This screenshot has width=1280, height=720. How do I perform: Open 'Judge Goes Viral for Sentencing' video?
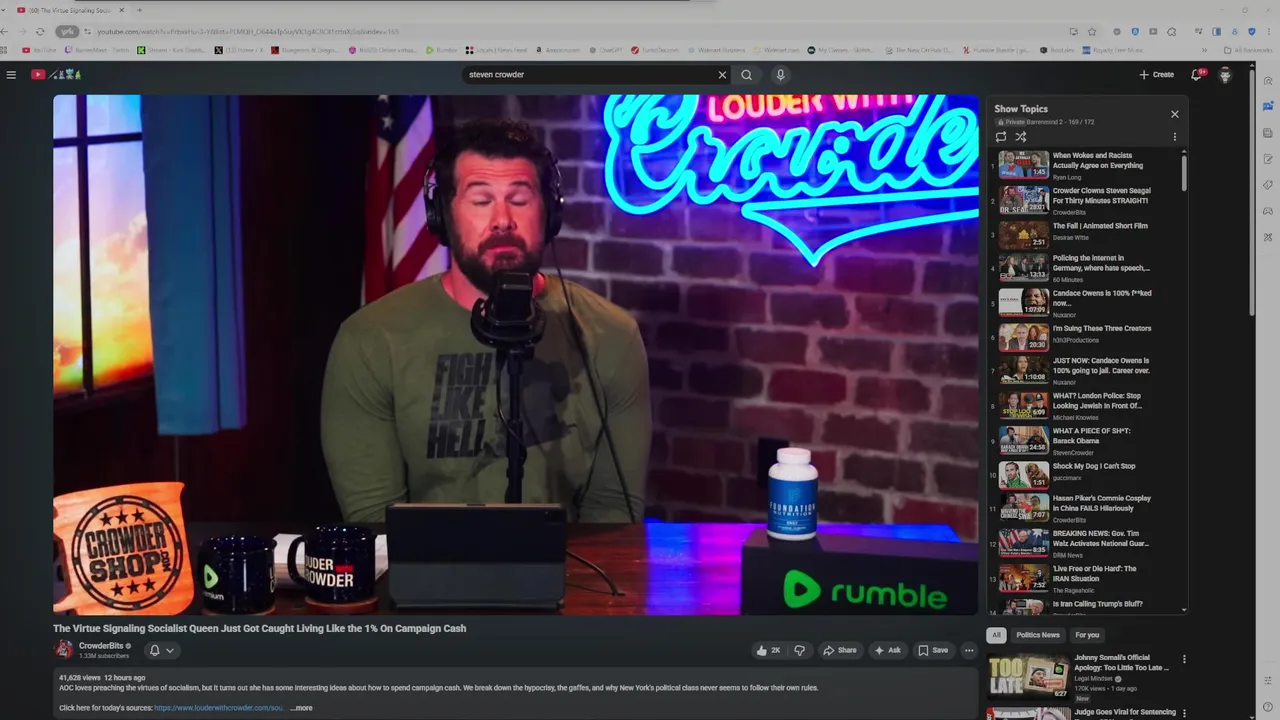[x=1125, y=712]
